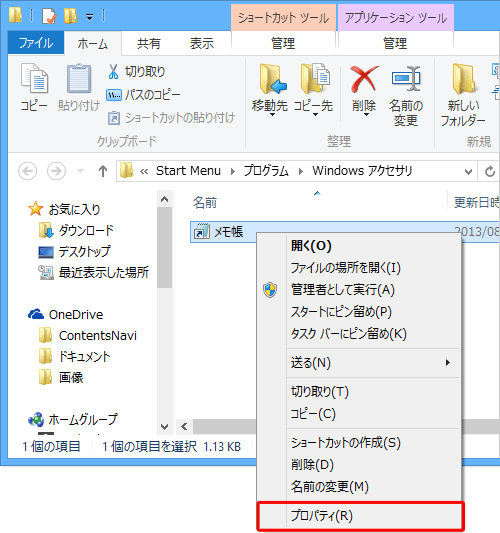Screen dimensions: 500x533
Task: Switch to the 表示 tab
Action: click(x=202, y=44)
